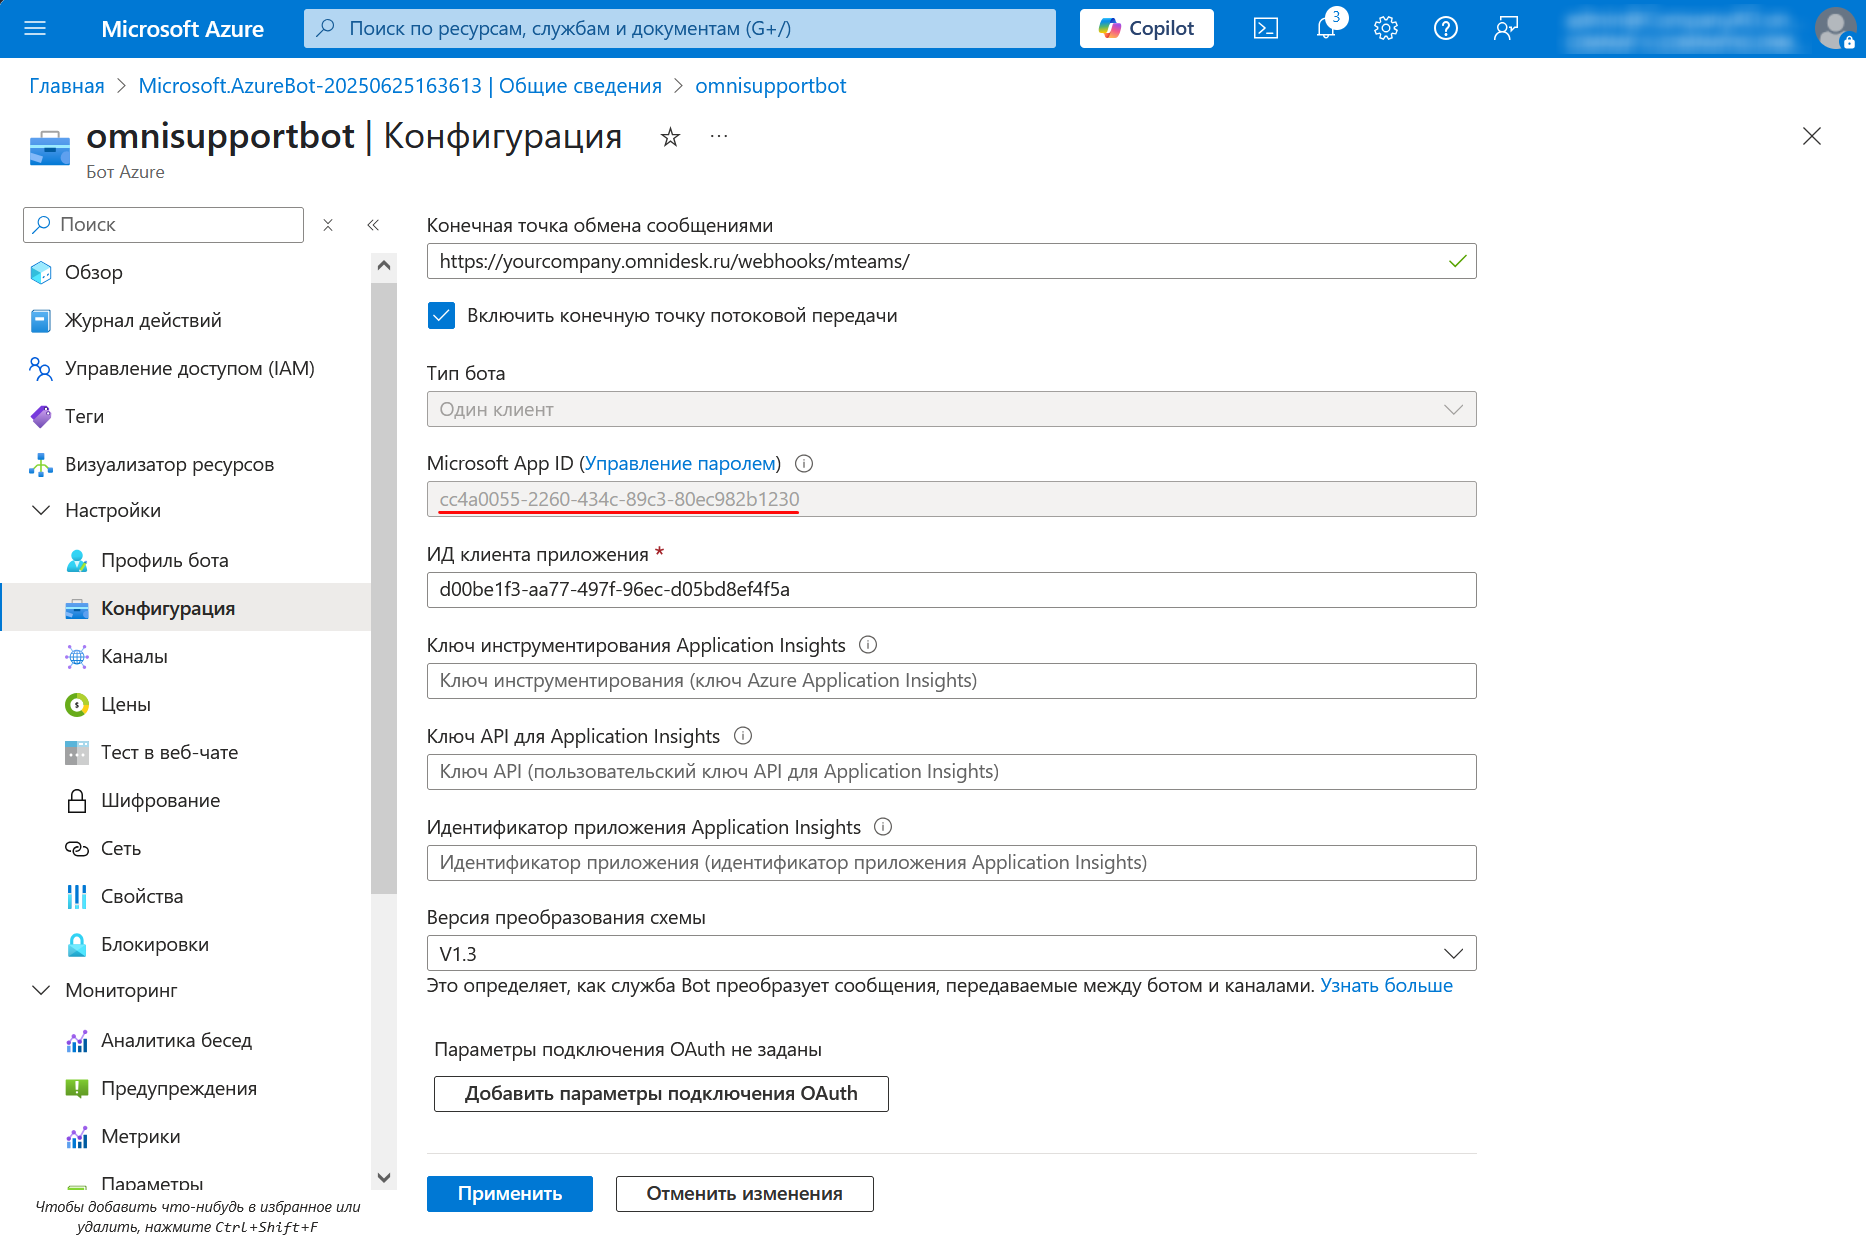
Task: Show info tooltip for Microsoft App ID
Action: coord(804,463)
